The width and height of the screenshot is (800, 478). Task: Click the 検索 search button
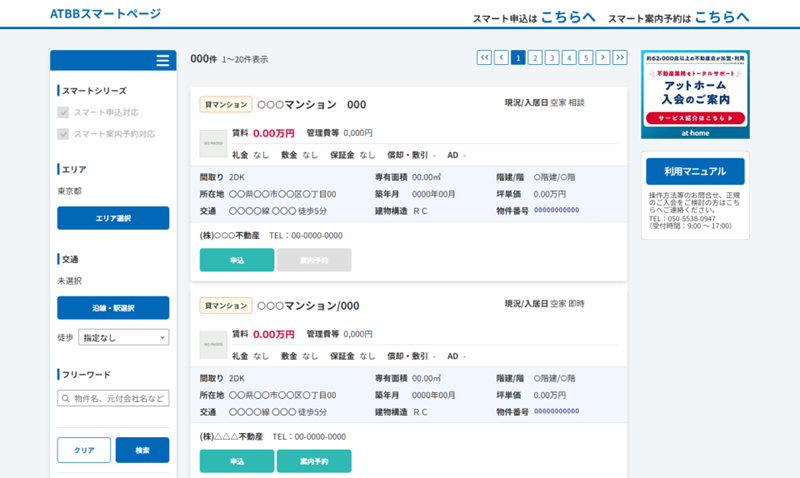pyautogui.click(x=142, y=450)
